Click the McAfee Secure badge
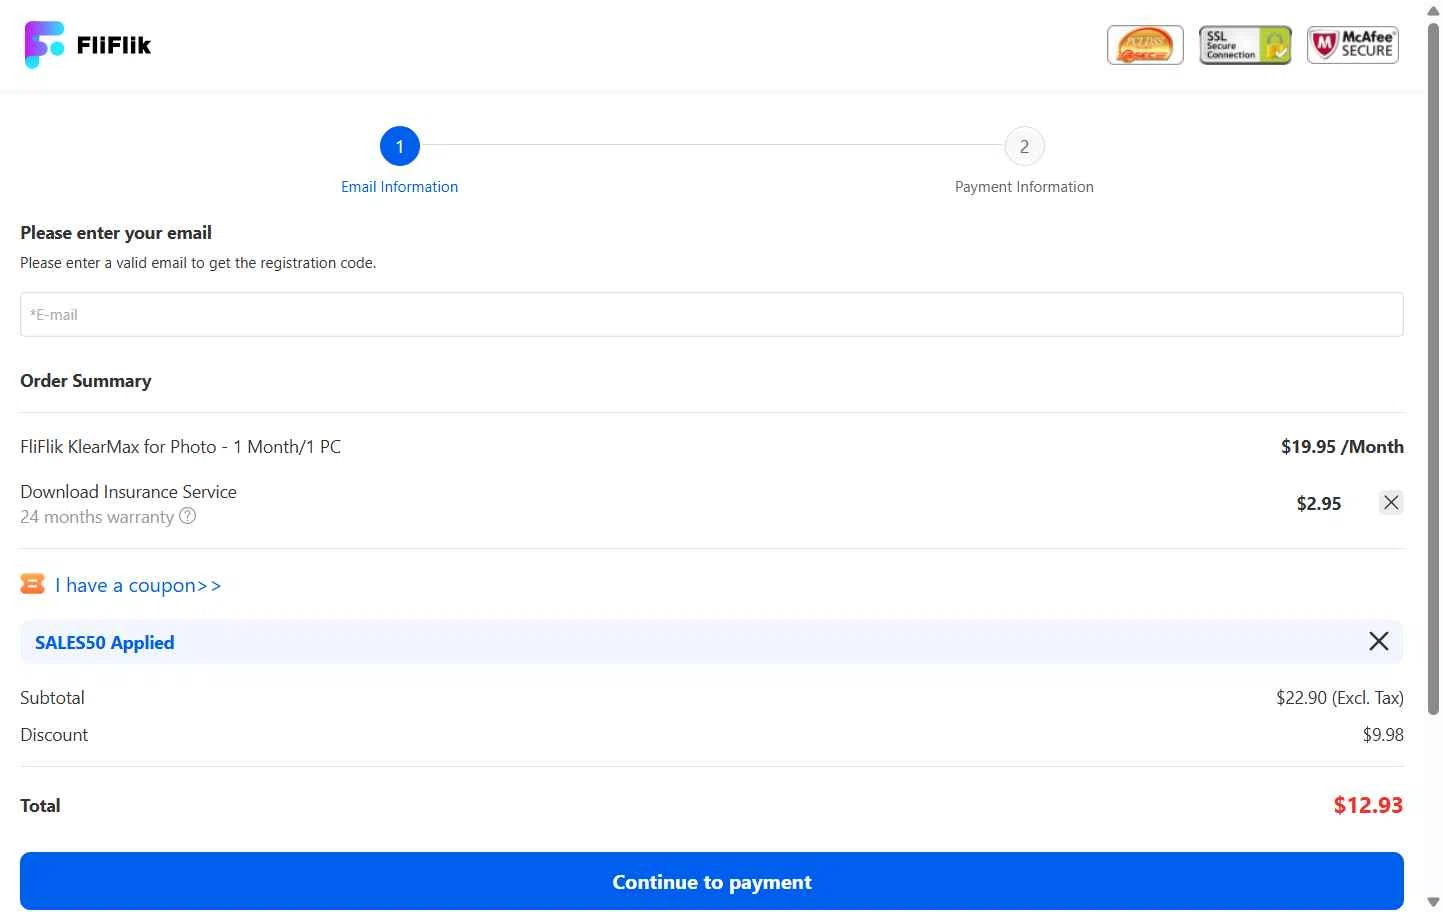Screen dimensions: 1443x912 (x=1353, y=45)
